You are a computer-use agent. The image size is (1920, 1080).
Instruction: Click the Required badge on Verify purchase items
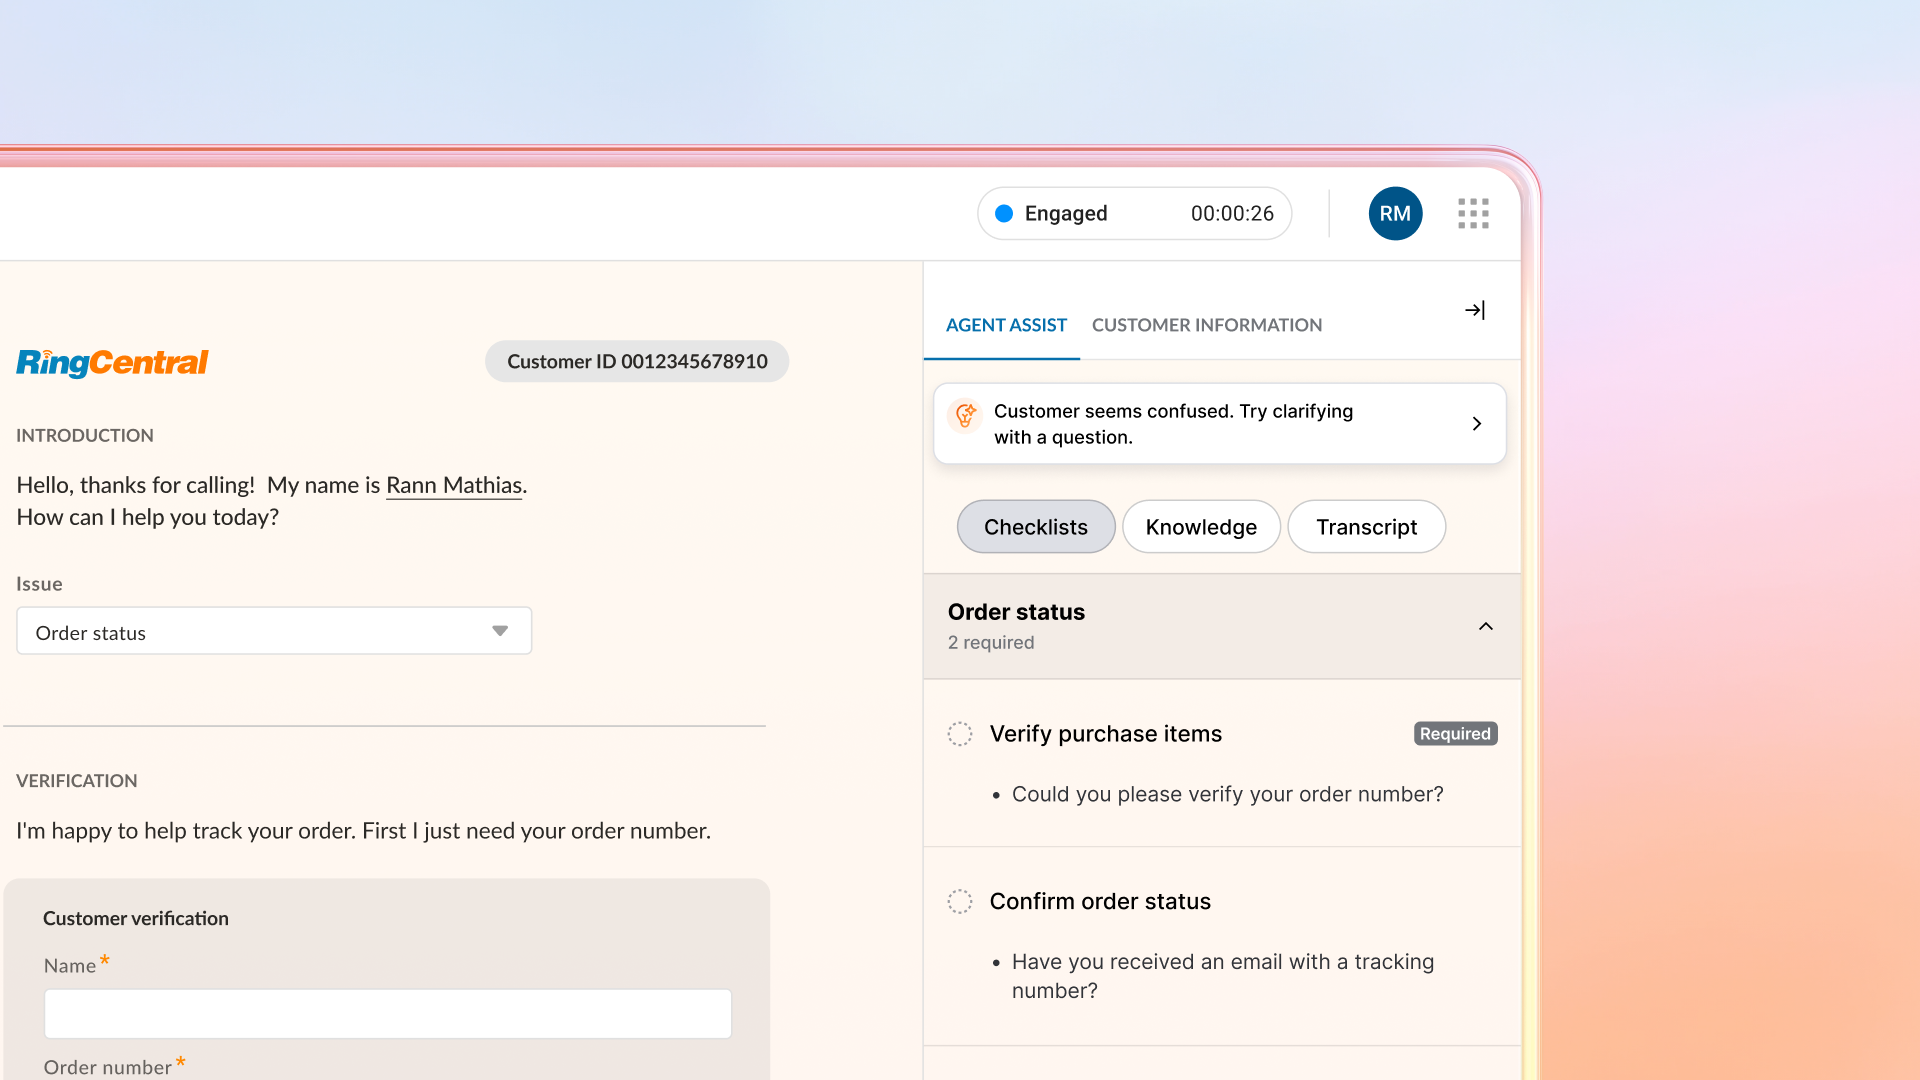point(1455,734)
